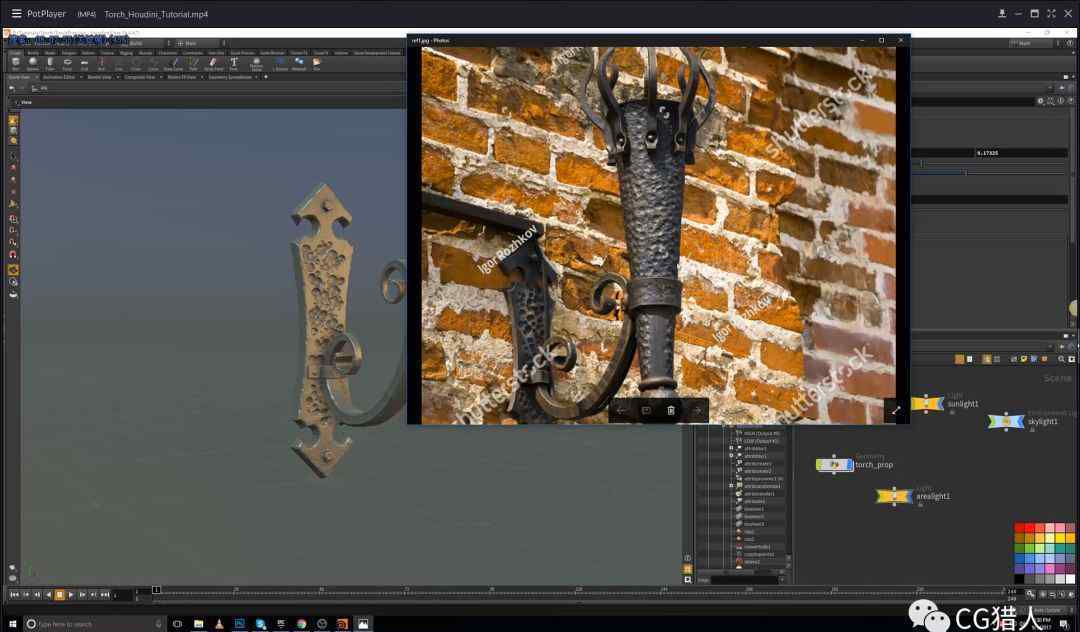Click the PotPlayer pin-on-top icon

point(1001,13)
